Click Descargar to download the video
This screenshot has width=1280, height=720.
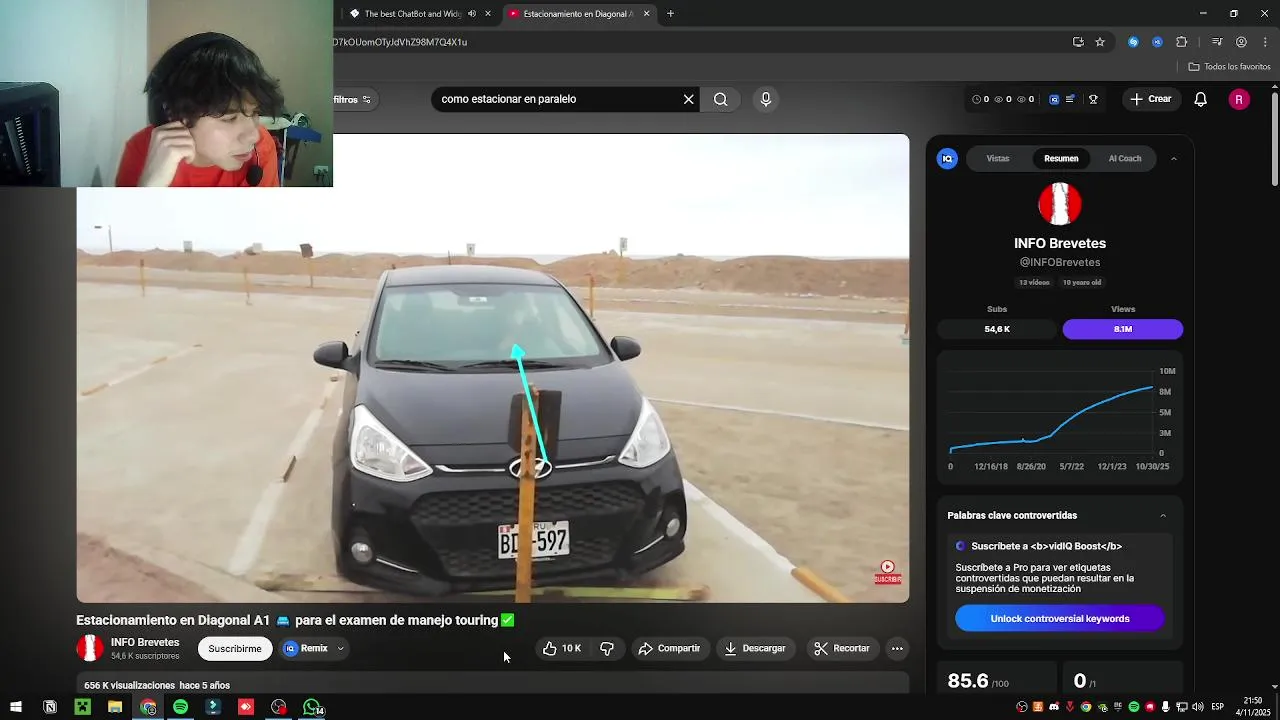tap(755, 648)
